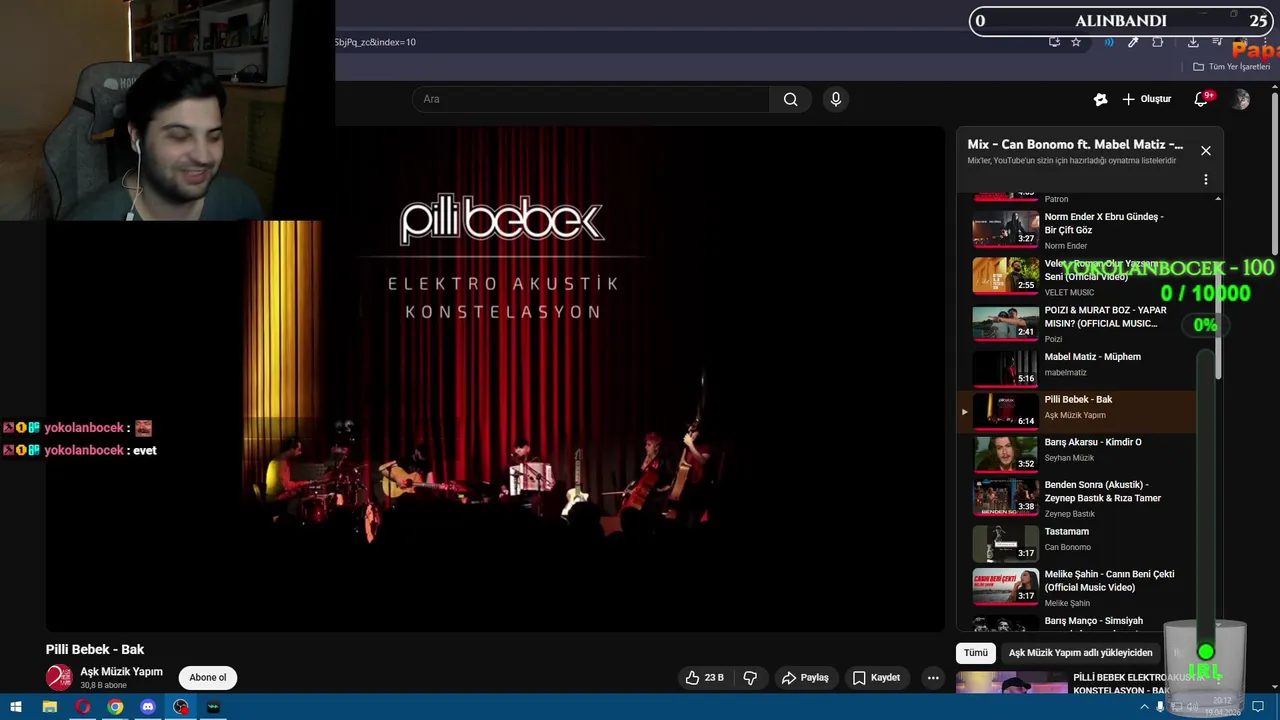Viewport: 1280px width, 720px height.
Task: Click install app icon in address bar
Action: point(1054,42)
